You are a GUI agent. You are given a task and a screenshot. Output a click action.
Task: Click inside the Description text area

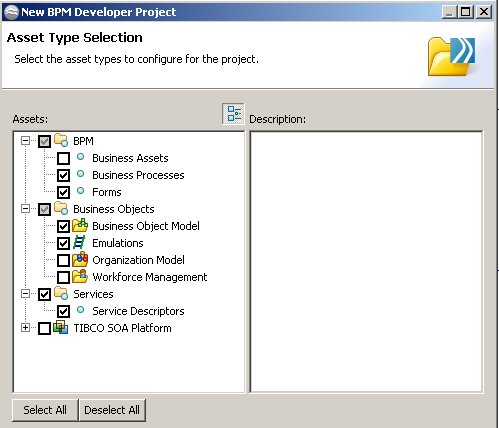pos(366,262)
